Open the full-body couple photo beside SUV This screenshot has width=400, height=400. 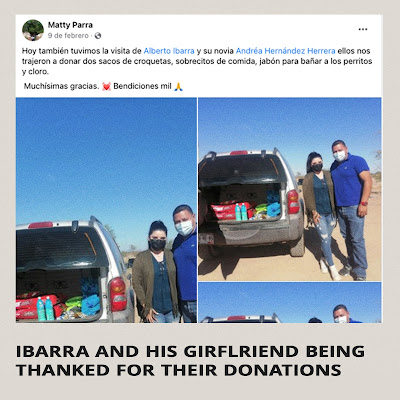click(x=290, y=189)
